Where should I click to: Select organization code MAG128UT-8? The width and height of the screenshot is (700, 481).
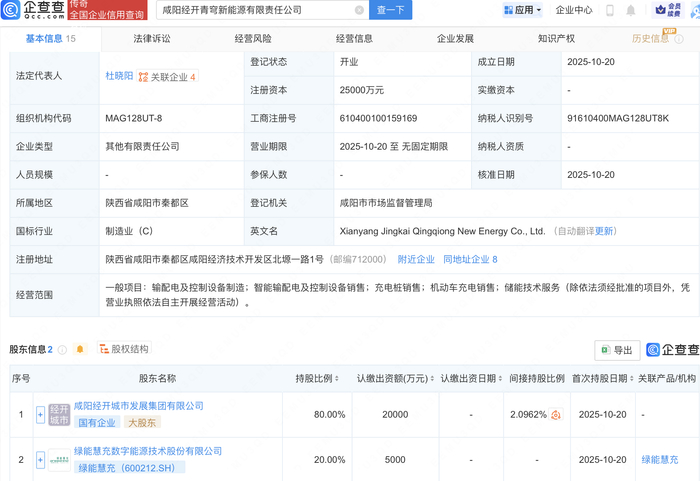133,118
